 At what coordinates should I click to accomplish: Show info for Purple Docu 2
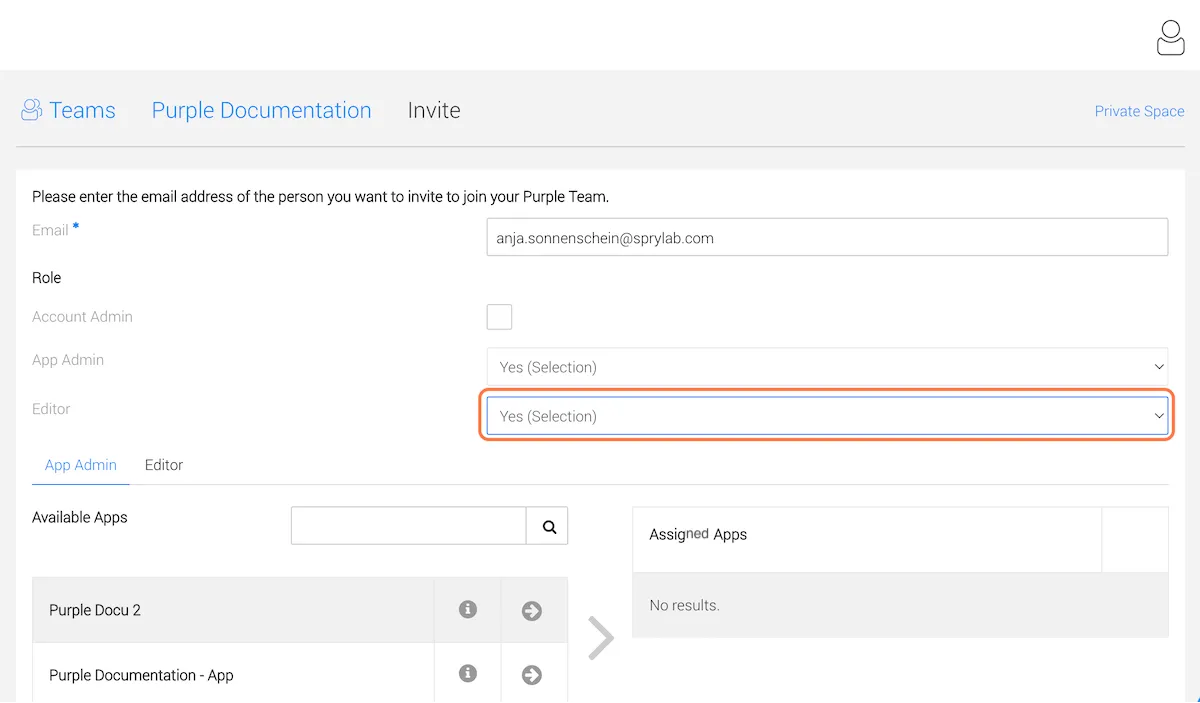(467, 609)
